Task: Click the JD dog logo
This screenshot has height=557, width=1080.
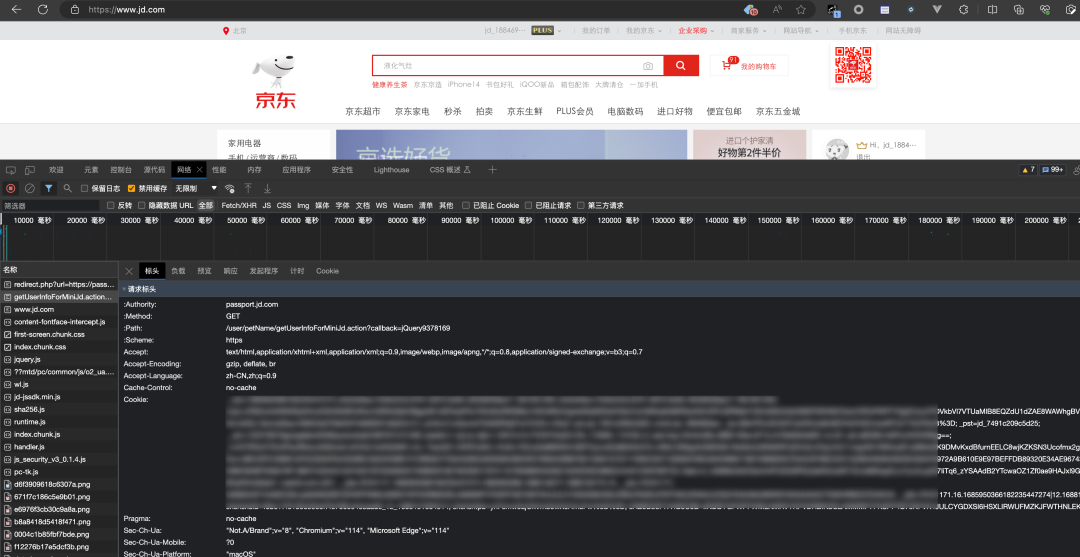Action: (x=276, y=83)
